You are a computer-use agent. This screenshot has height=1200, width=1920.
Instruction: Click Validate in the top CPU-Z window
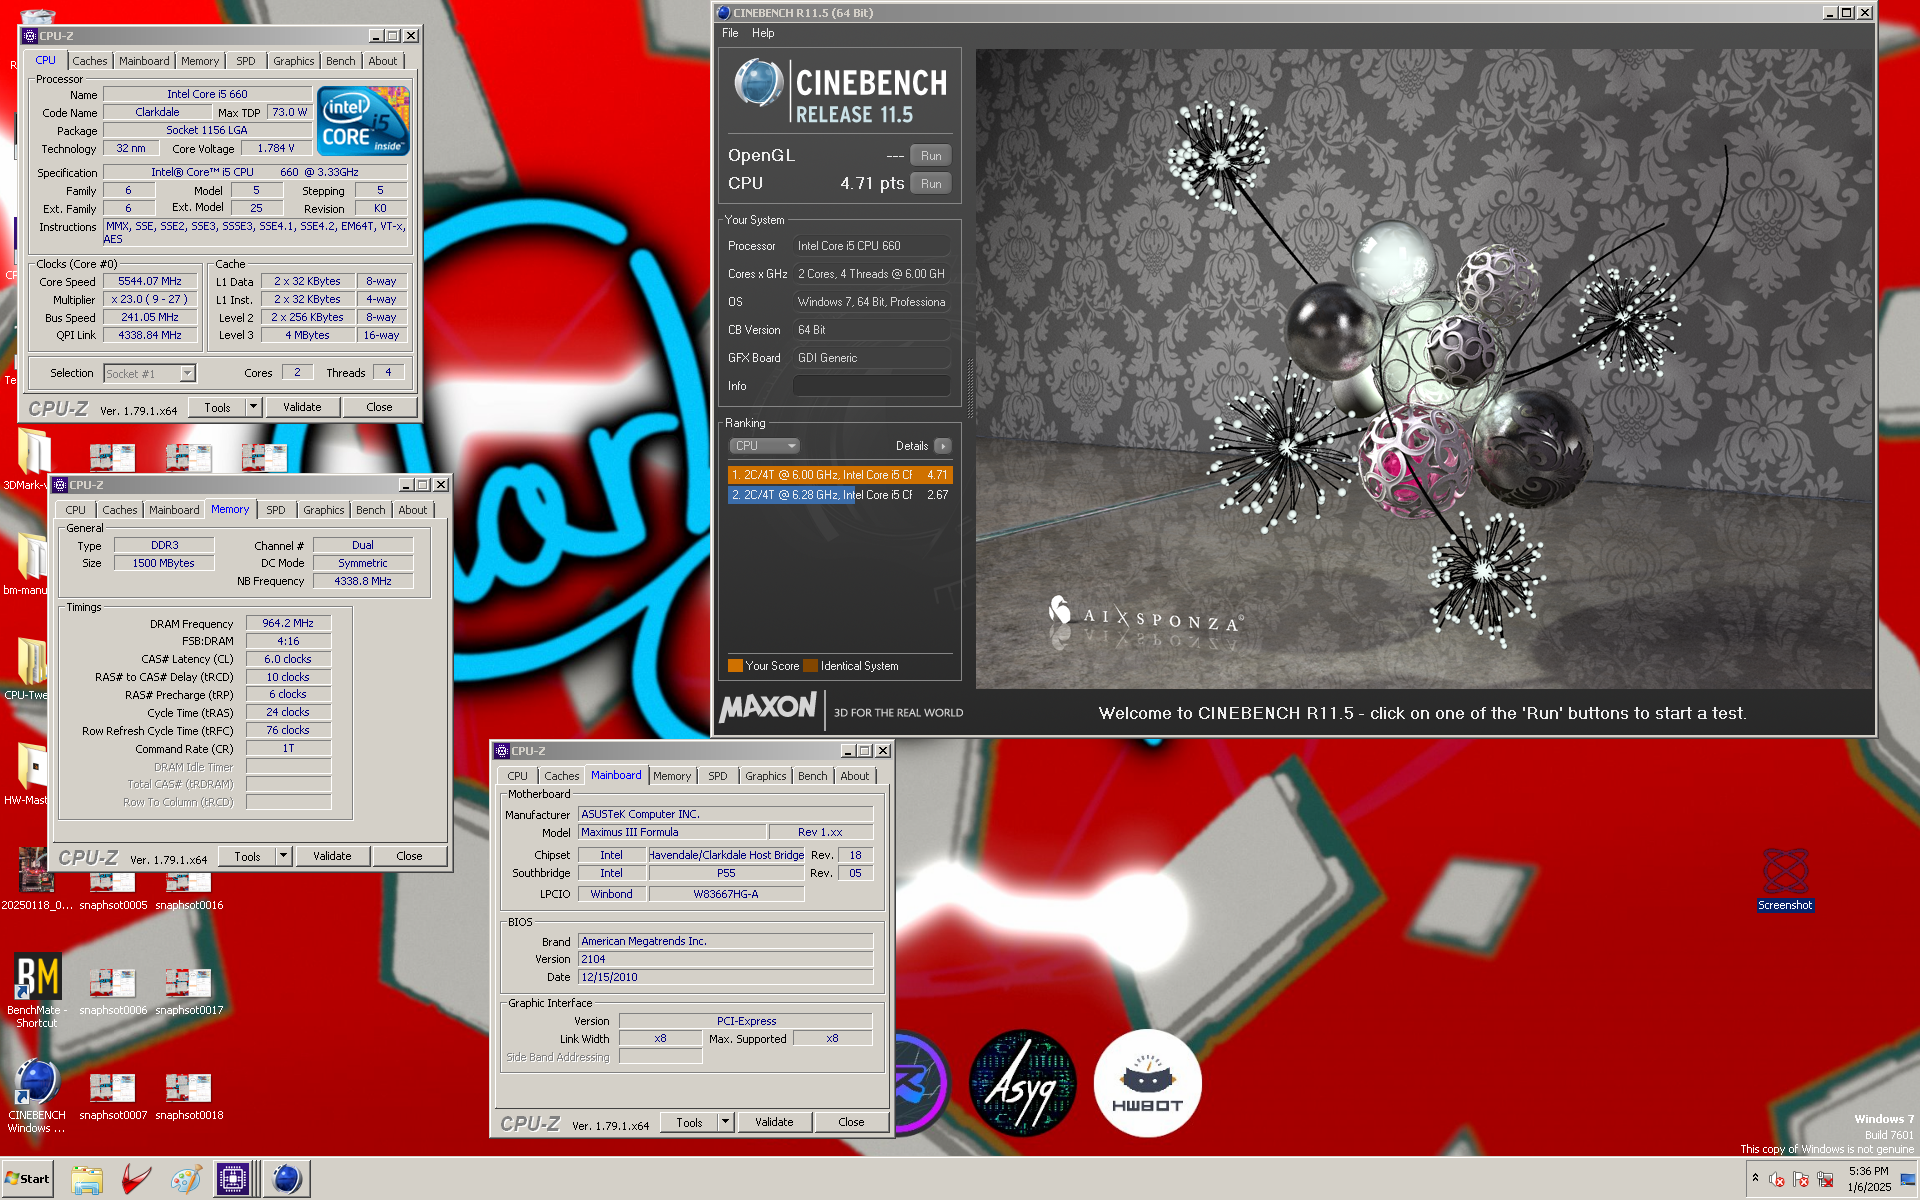302,407
